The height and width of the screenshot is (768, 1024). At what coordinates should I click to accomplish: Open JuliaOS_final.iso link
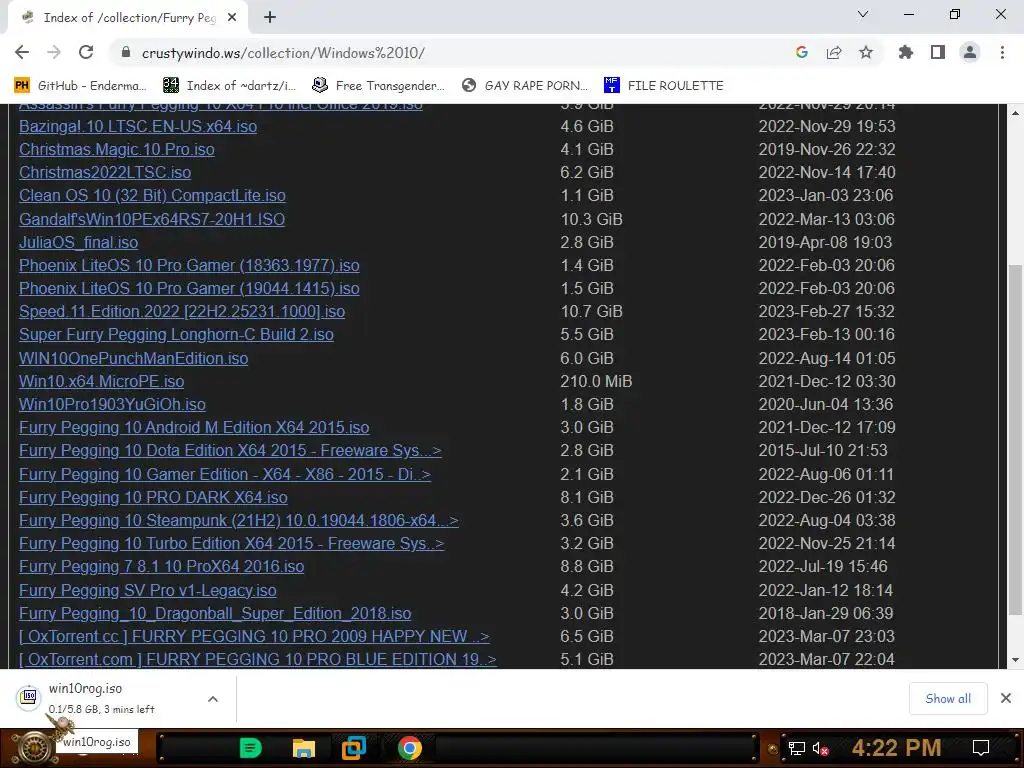pyautogui.click(x=78, y=242)
